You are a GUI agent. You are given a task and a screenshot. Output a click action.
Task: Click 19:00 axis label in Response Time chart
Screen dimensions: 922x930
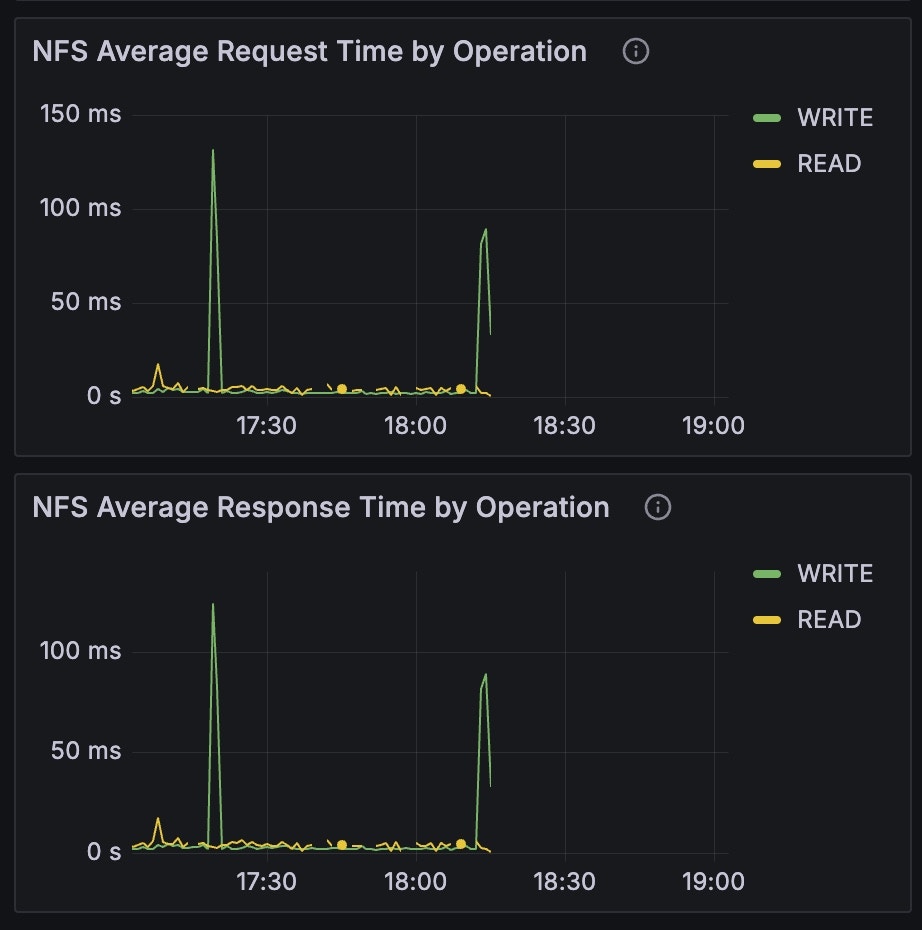[713, 881]
